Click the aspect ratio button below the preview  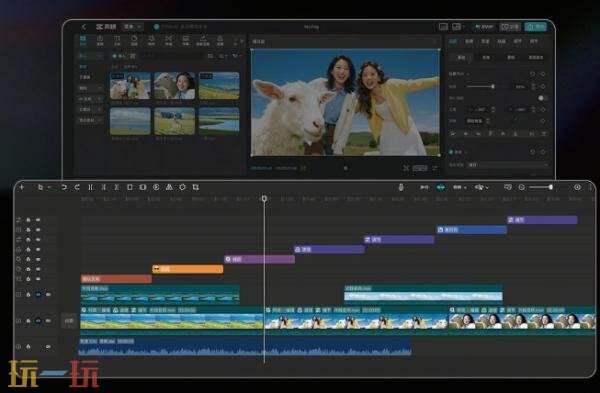click(420, 168)
